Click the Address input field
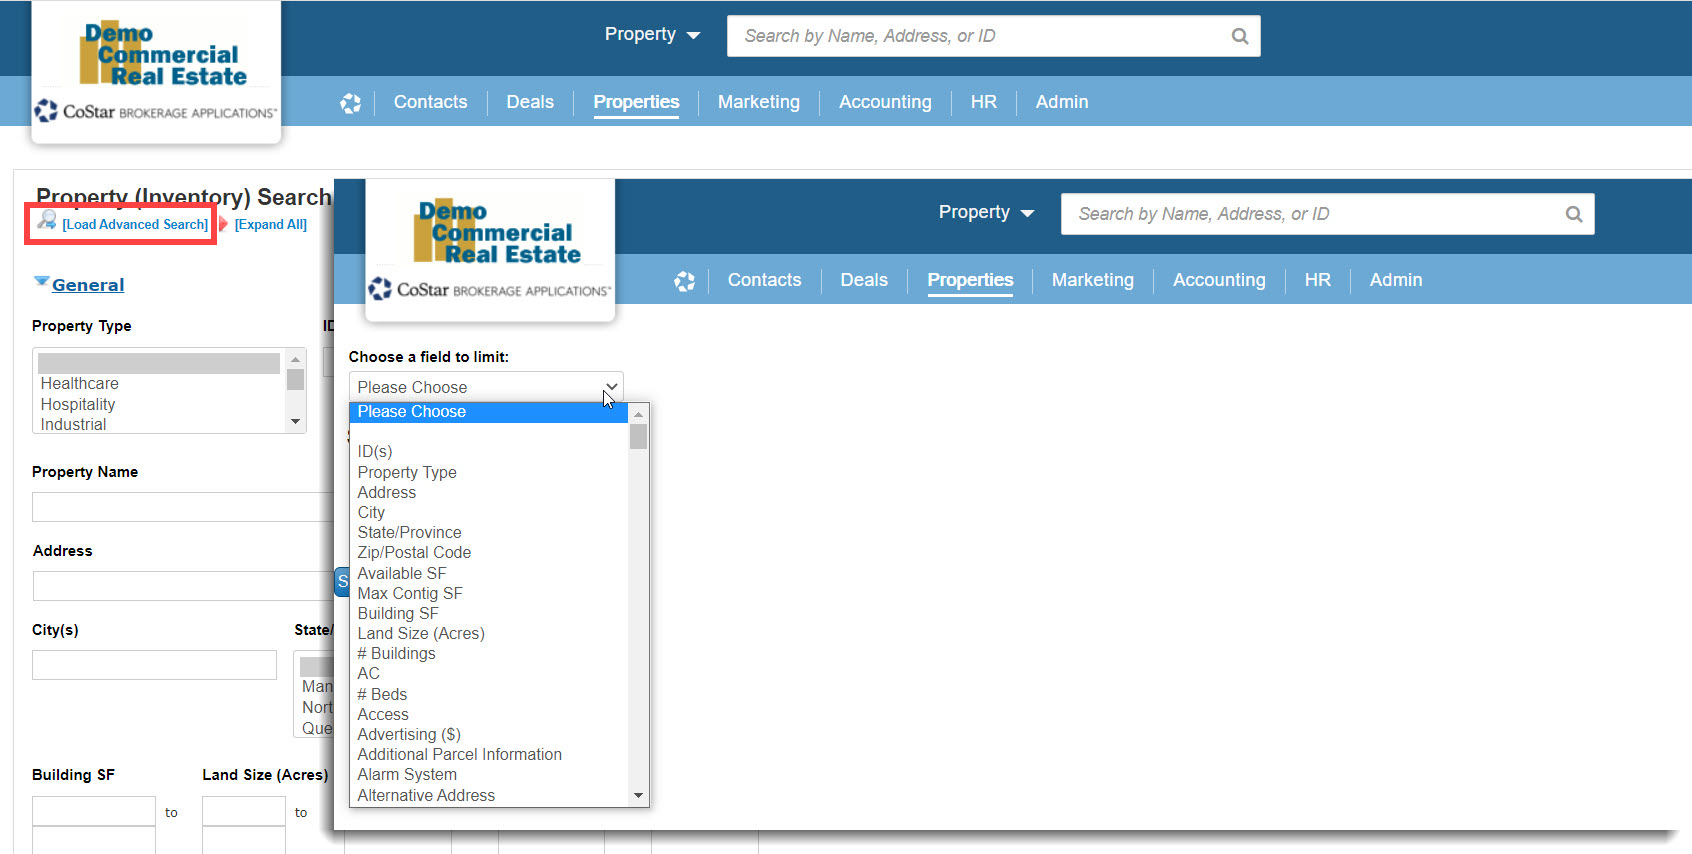 183,586
